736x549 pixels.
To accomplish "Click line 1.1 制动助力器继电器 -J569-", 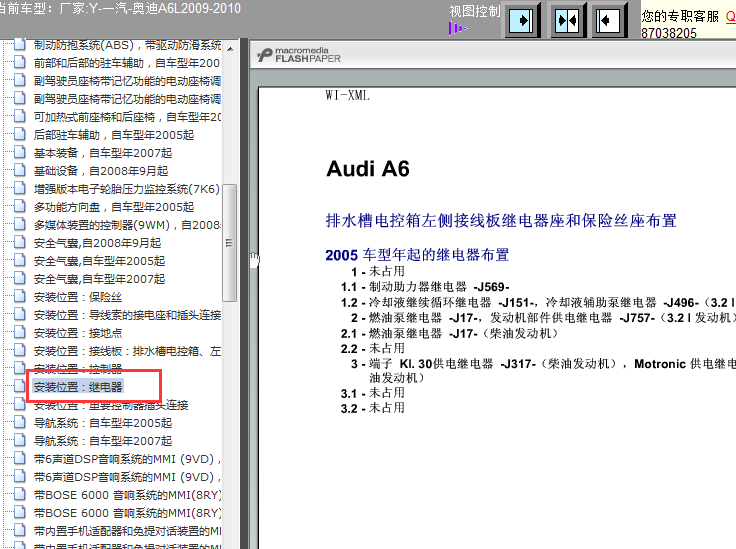I will (425, 287).
